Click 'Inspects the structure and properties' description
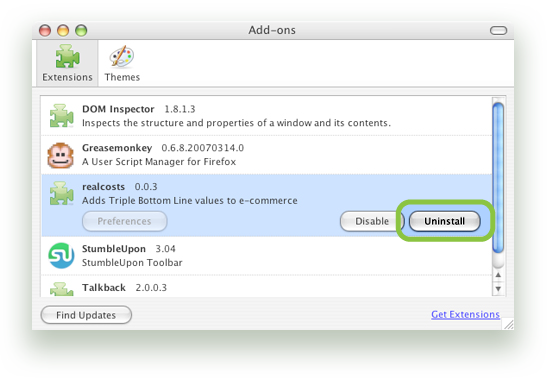550x380 pixels. 236,123
